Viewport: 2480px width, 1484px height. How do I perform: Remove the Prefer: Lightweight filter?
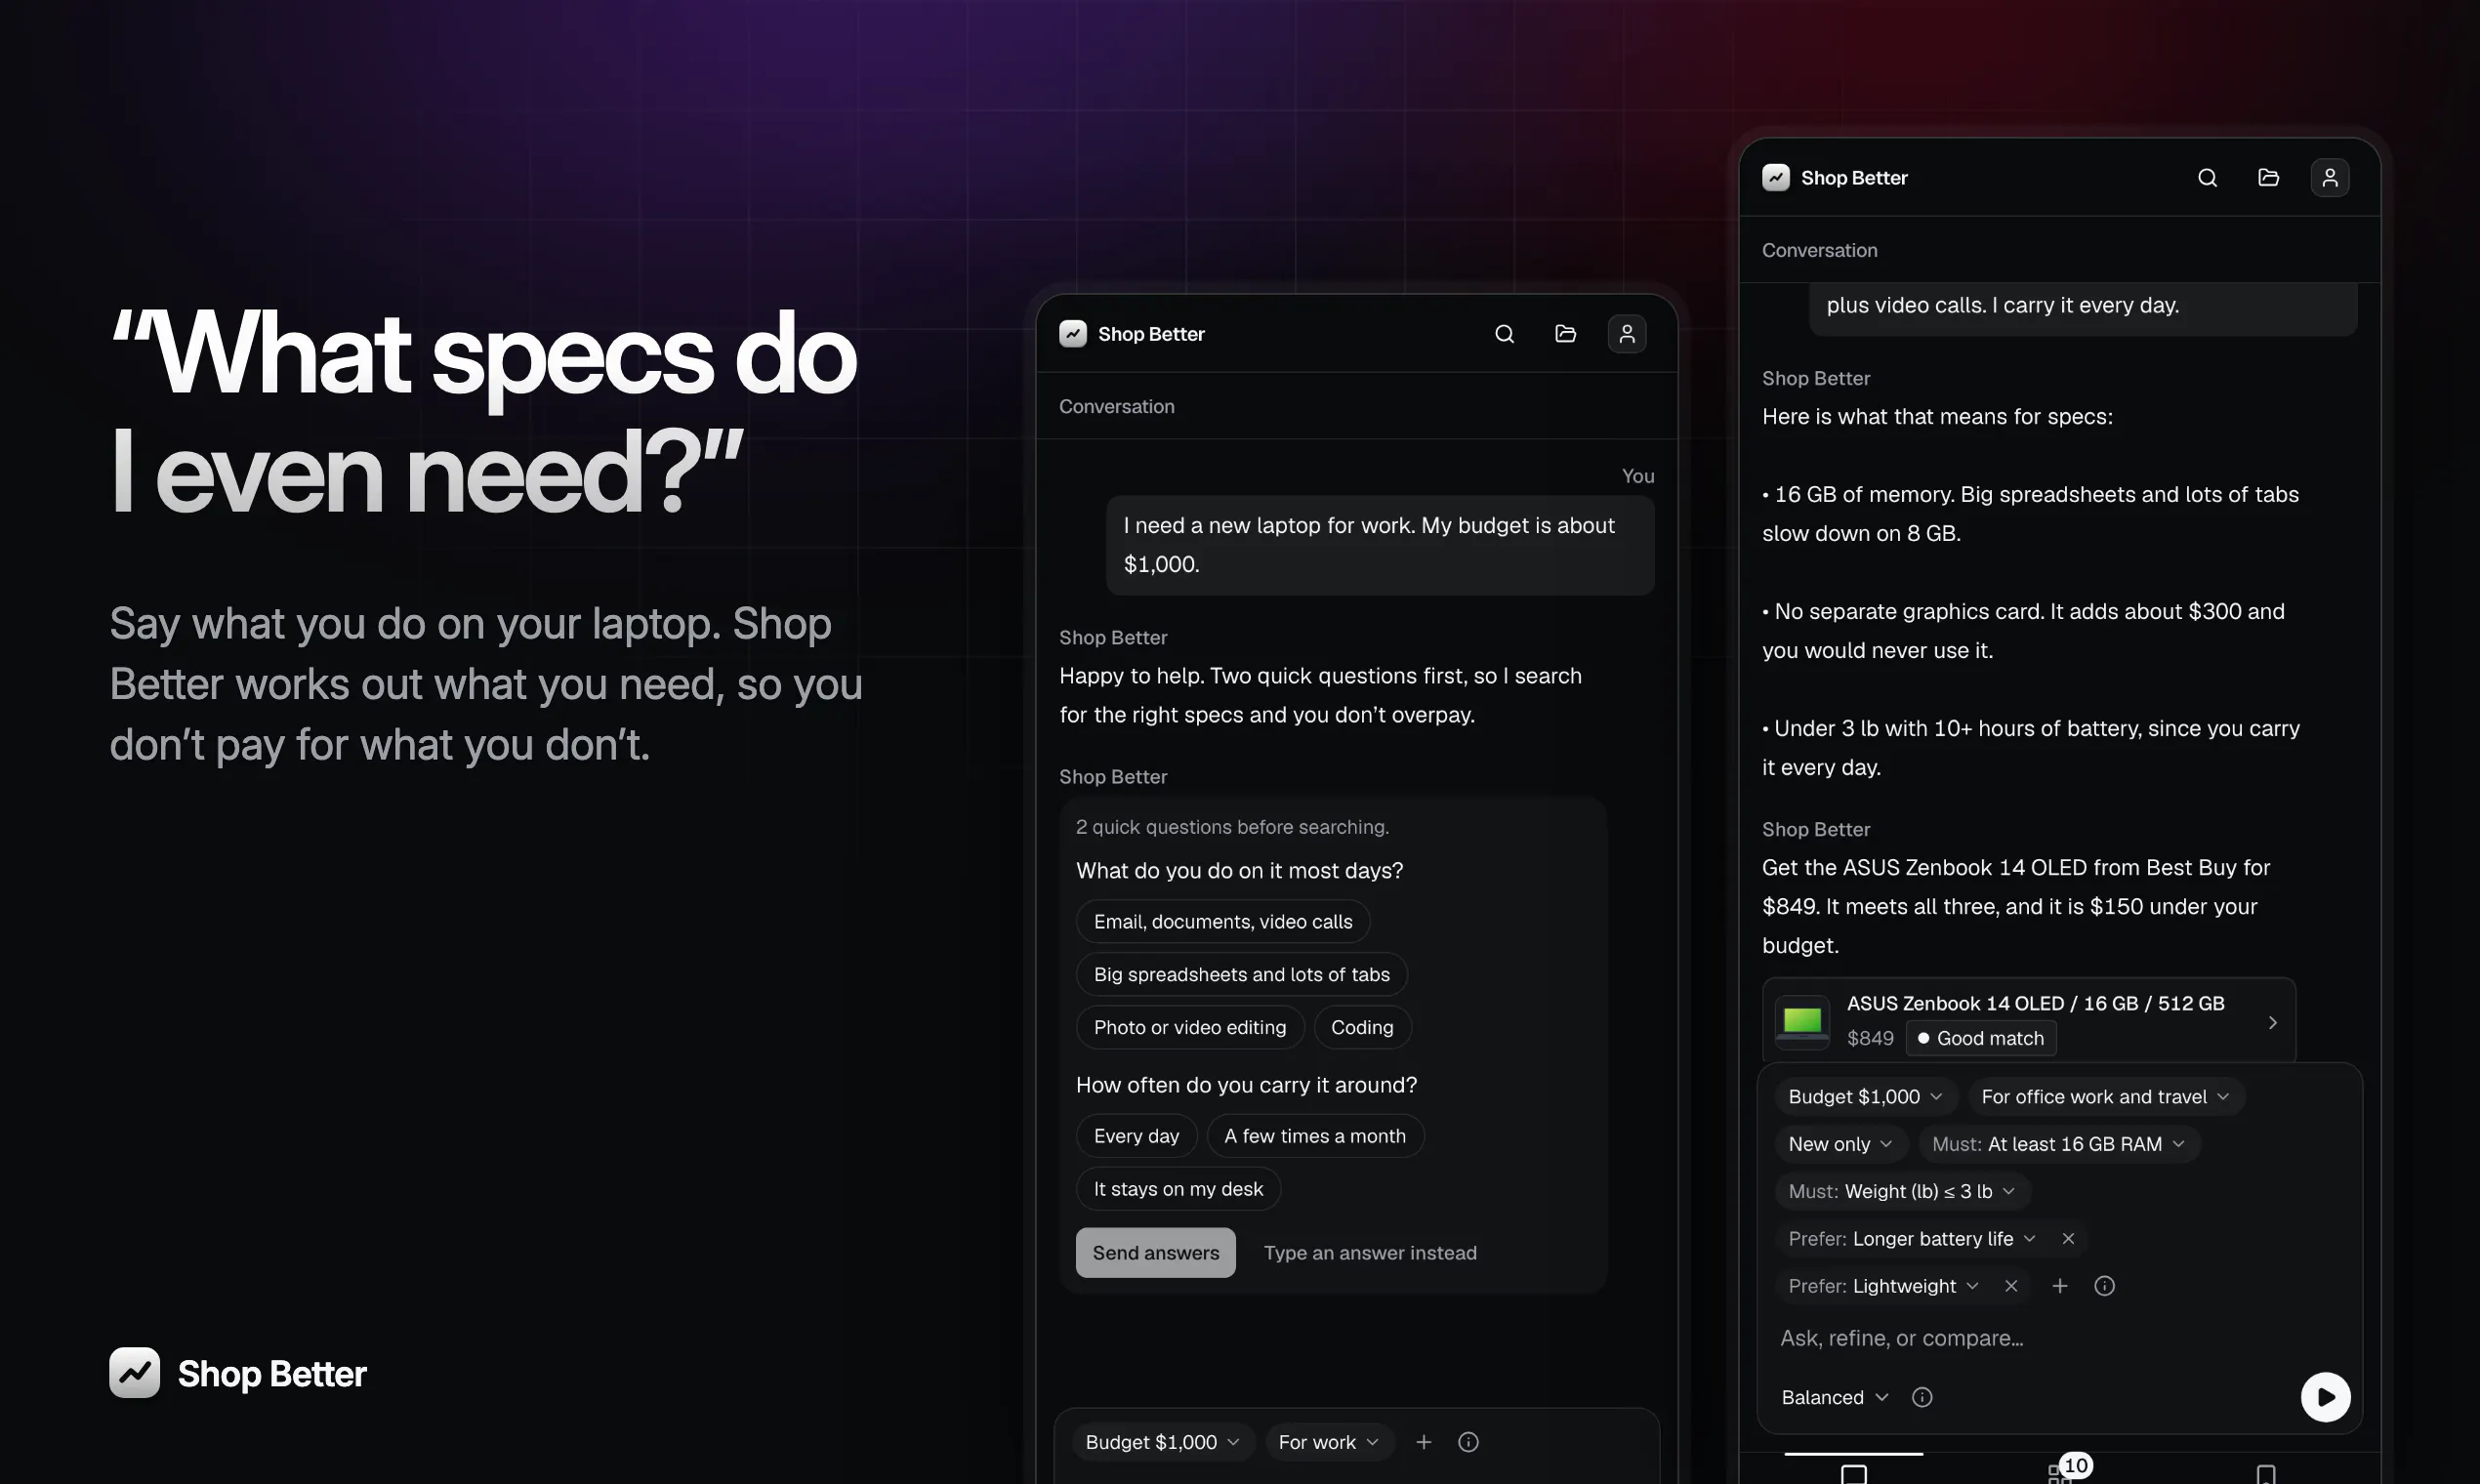[2011, 1286]
